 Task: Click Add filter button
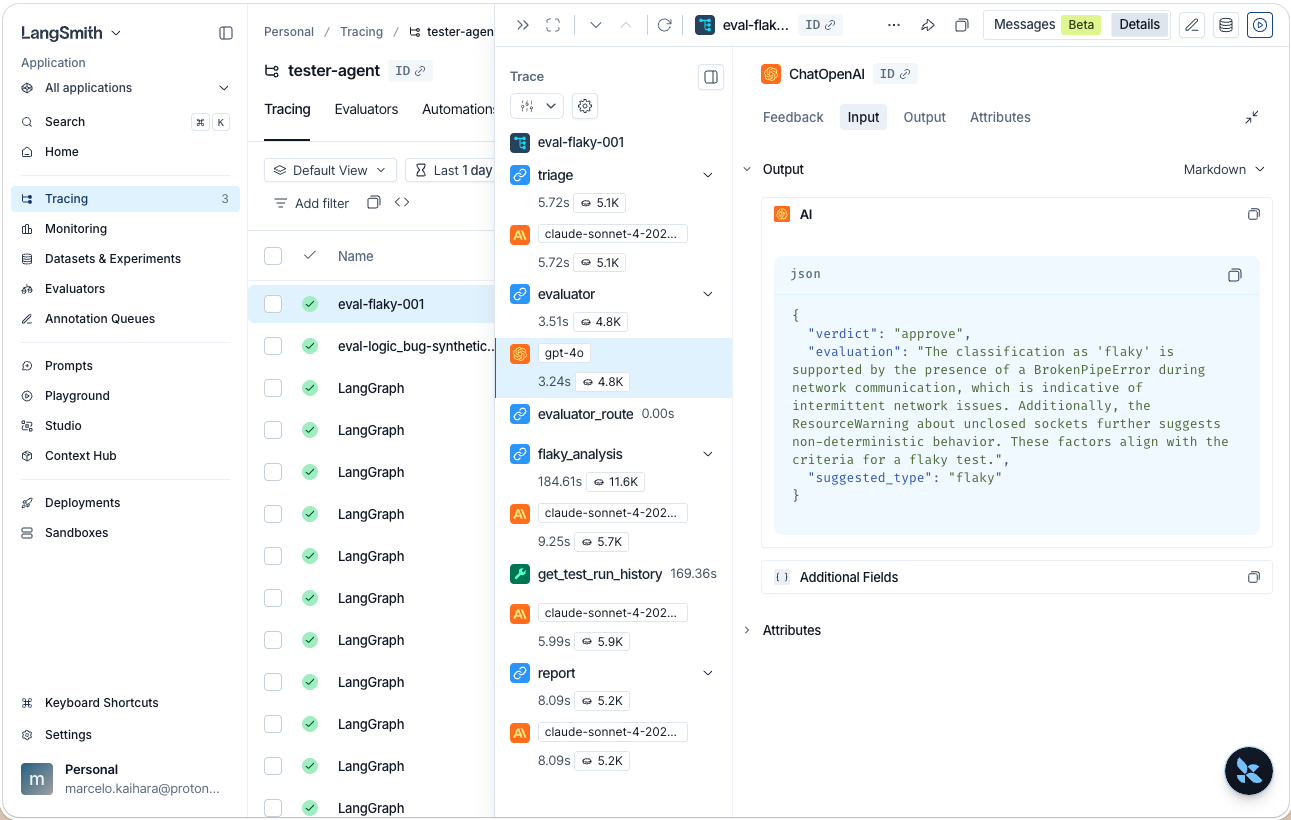click(x=312, y=203)
